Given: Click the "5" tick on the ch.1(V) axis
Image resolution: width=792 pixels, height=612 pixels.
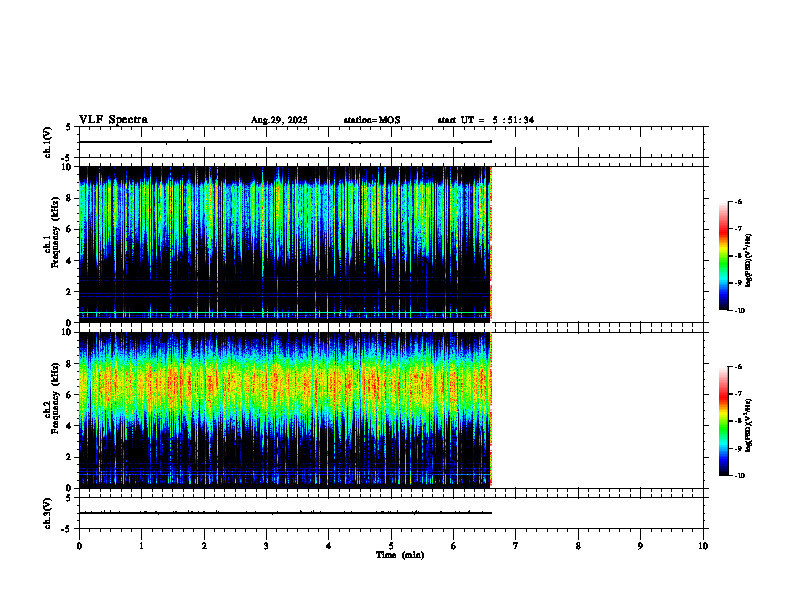Looking at the screenshot, I should 69,127.
